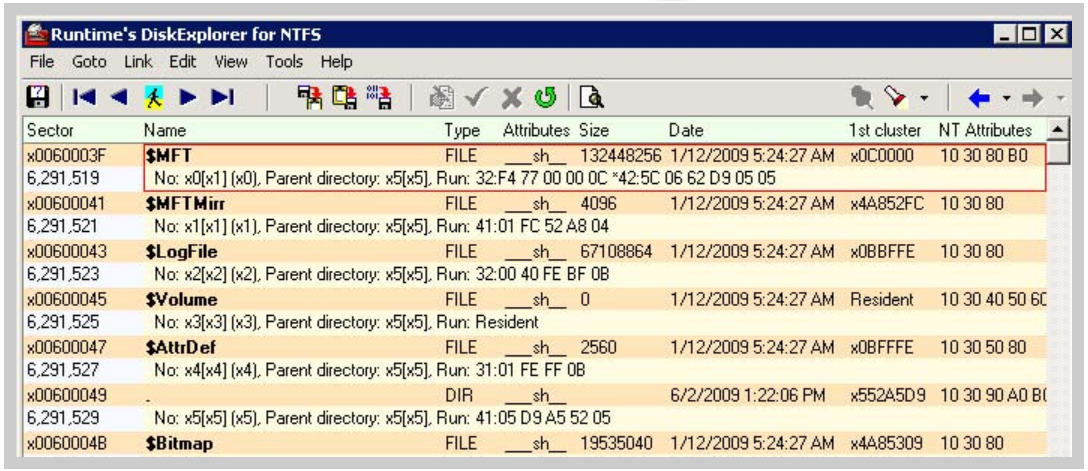
Task: Select the $LogFile file entry
Action: [182, 251]
